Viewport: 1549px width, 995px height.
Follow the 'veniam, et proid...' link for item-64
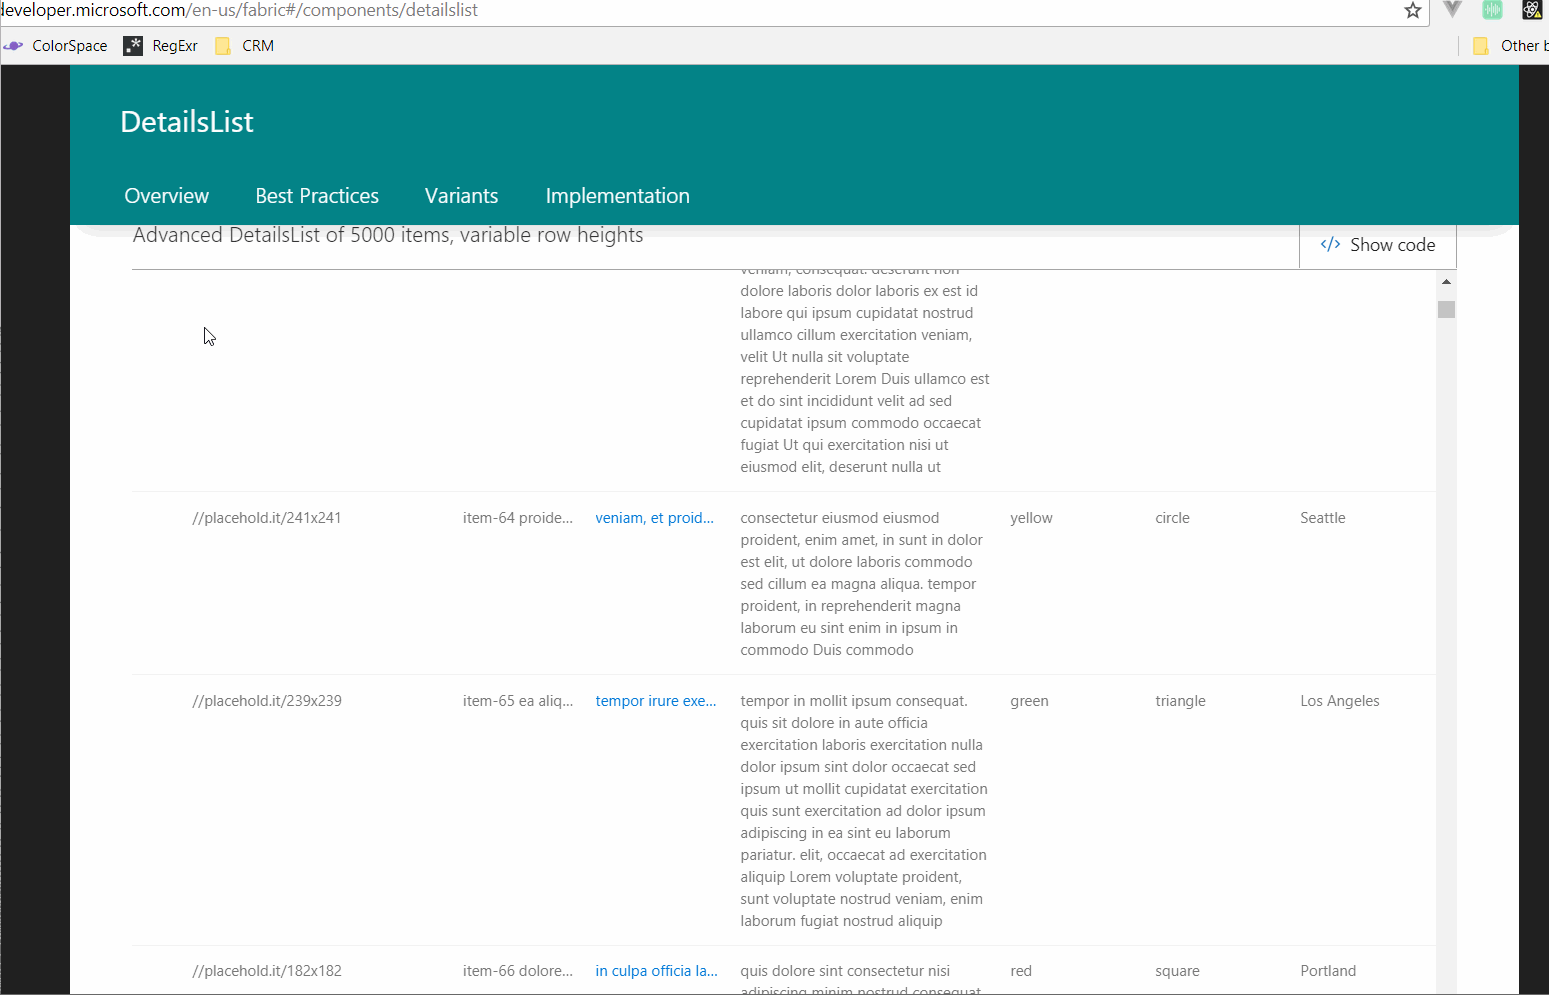point(654,517)
